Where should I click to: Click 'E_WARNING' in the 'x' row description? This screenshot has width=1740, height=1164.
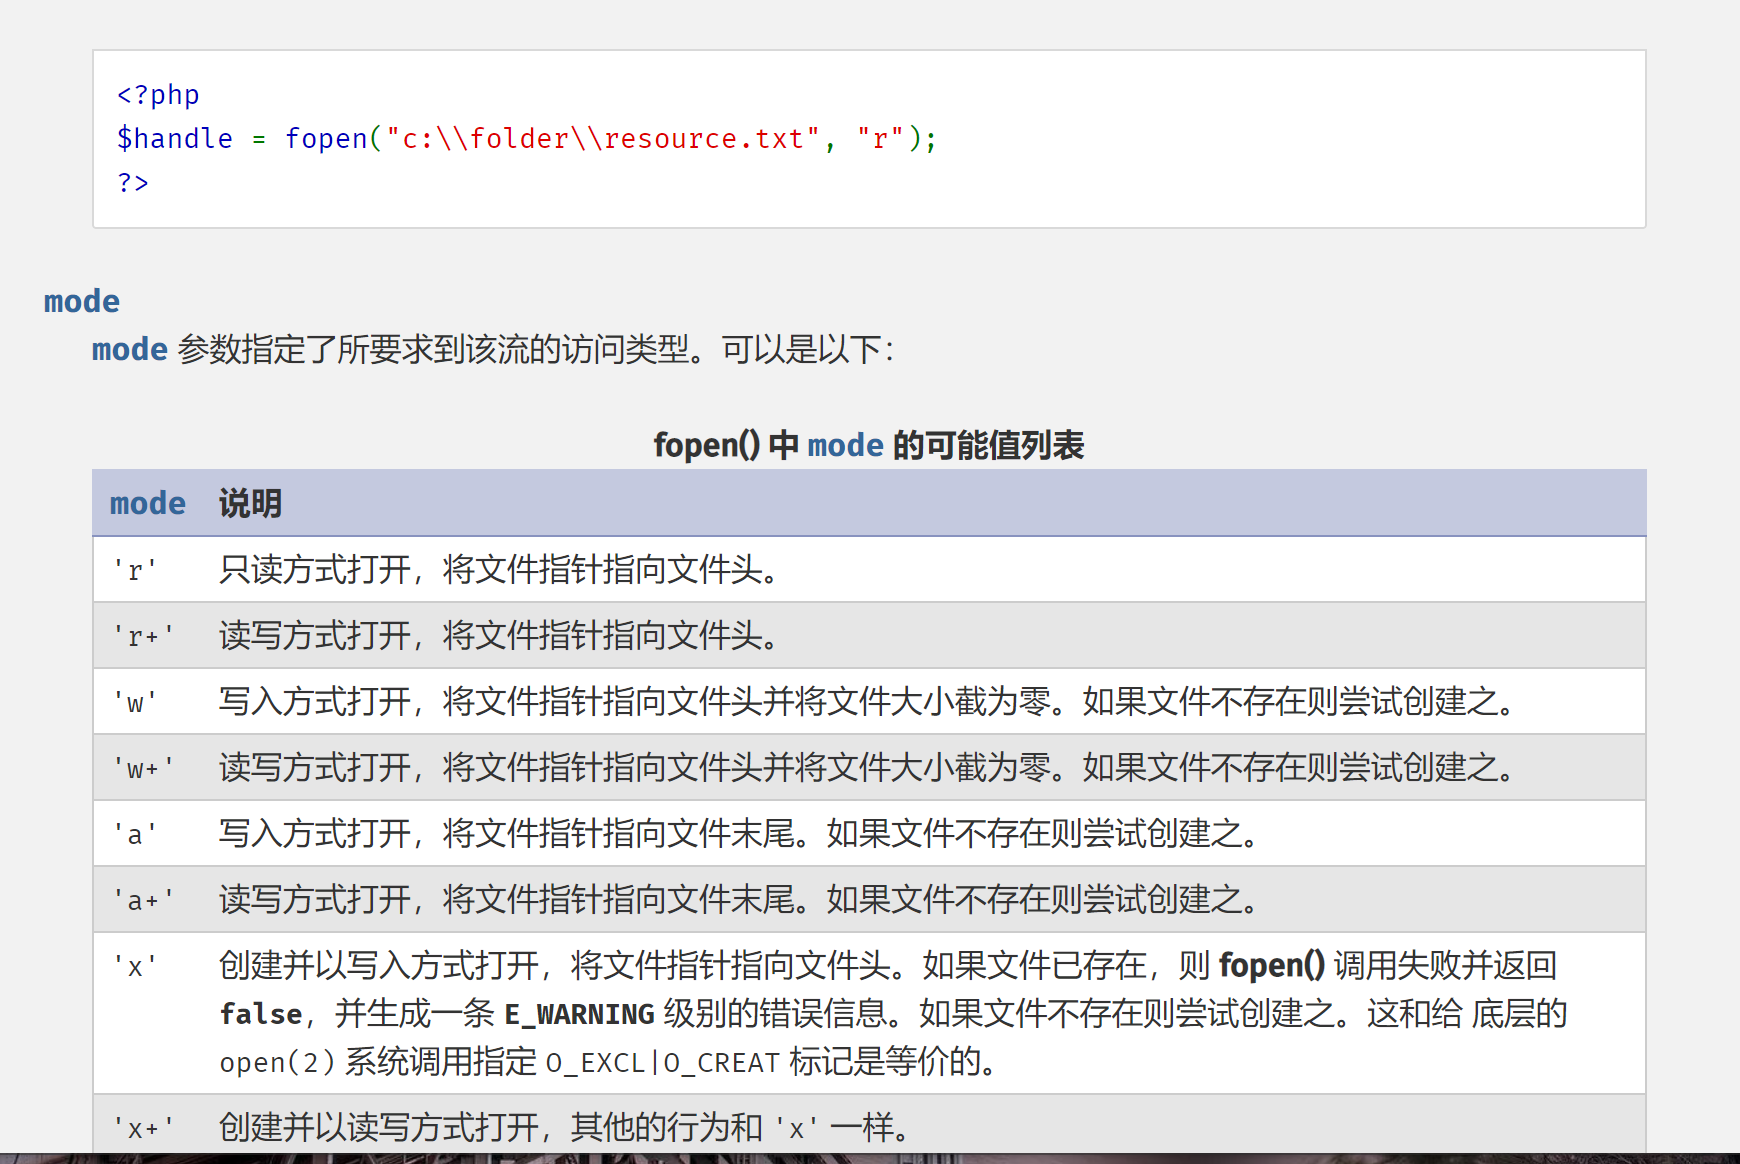click(579, 1015)
